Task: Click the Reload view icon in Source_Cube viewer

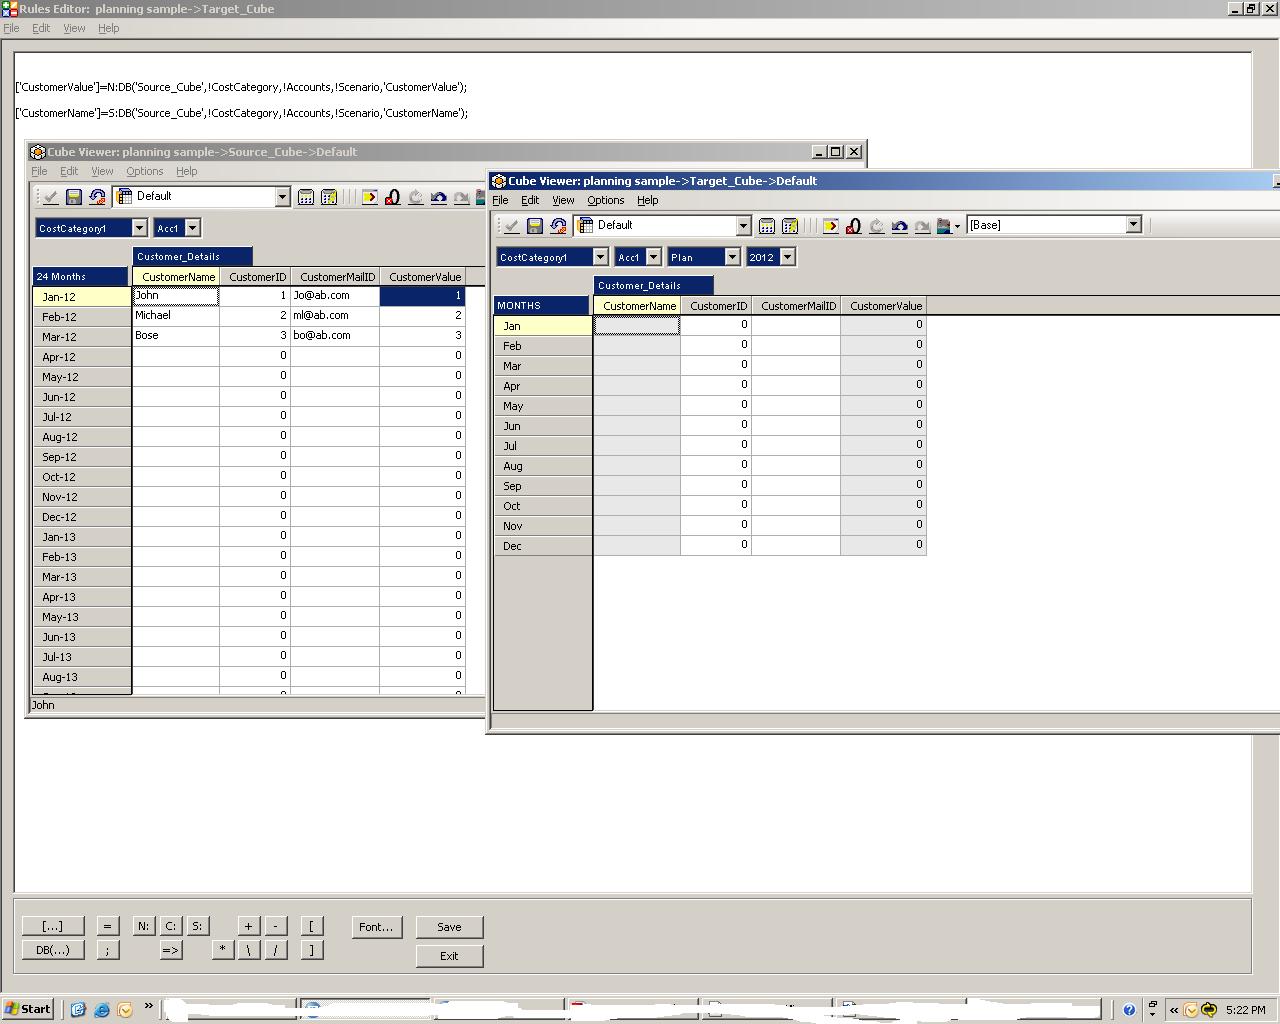Action: click(97, 197)
